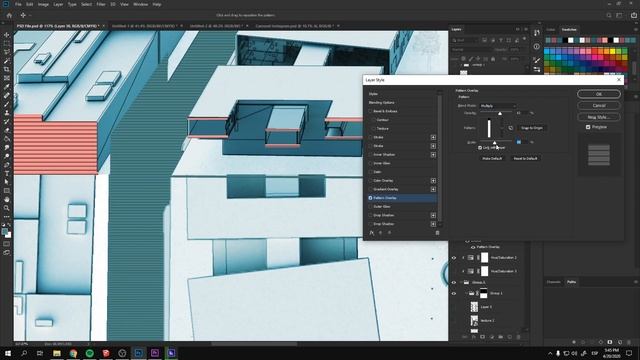Open the pattern picker dropdown arrow
This screenshot has width=640, height=360.
tap(502, 128)
